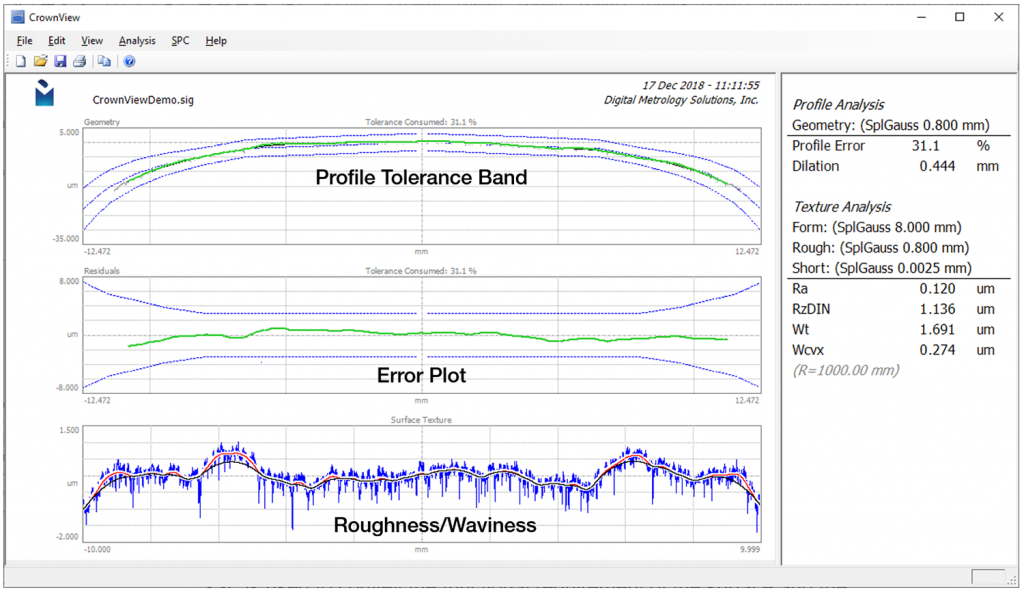Open a file using the folder toolbar icon
This screenshot has width=1024, height=592.
pyautogui.click(x=40, y=61)
